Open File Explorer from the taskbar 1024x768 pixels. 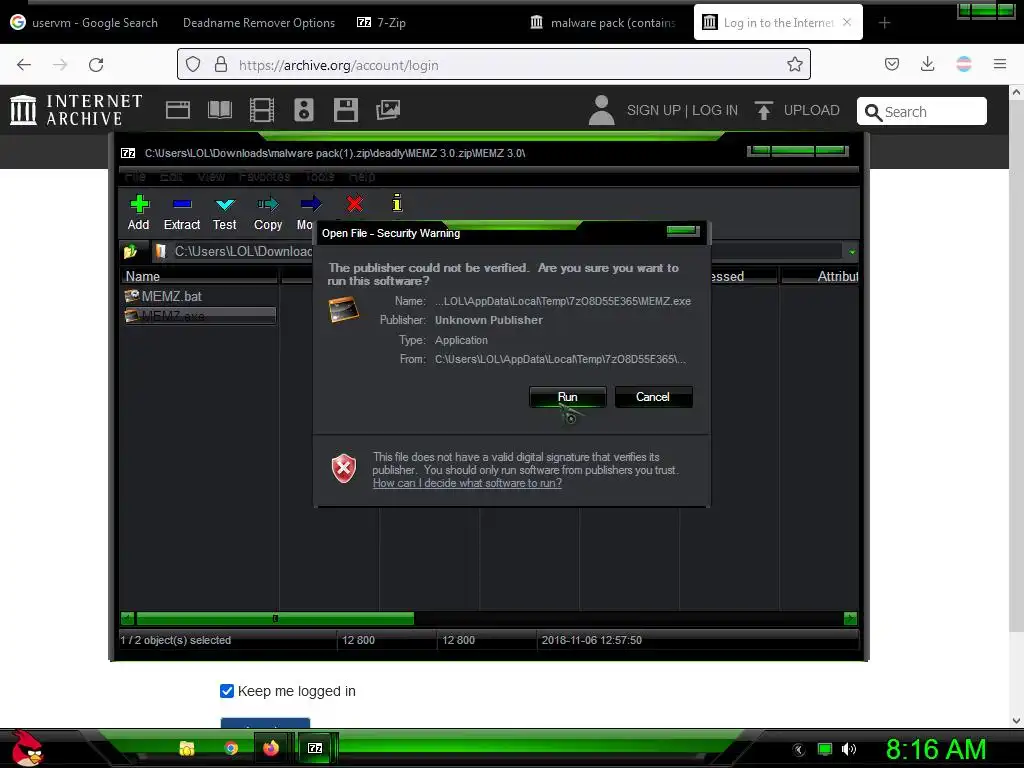(187, 748)
